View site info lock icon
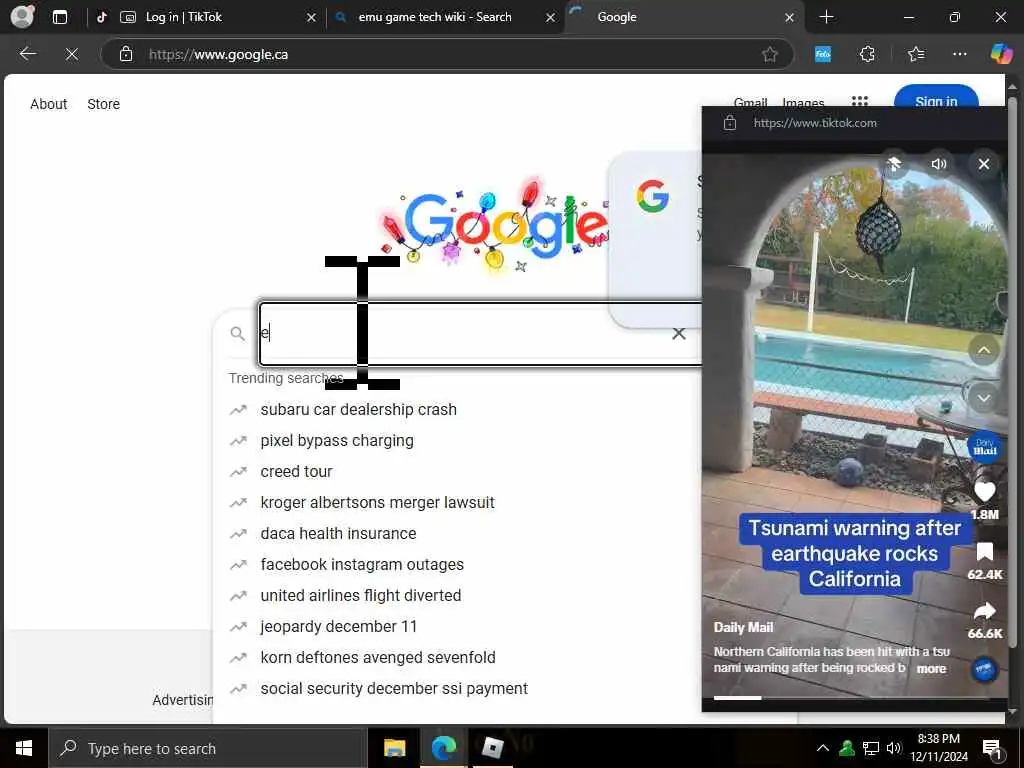 pos(125,54)
